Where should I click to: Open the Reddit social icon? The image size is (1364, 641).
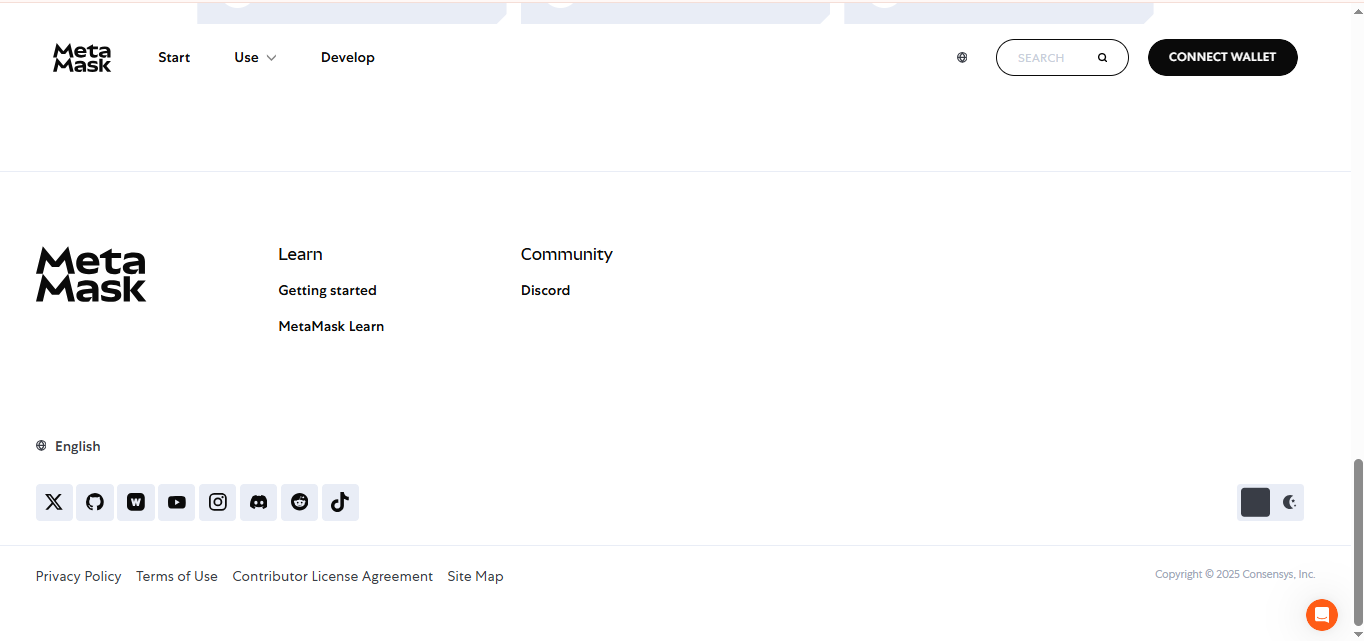pos(300,502)
